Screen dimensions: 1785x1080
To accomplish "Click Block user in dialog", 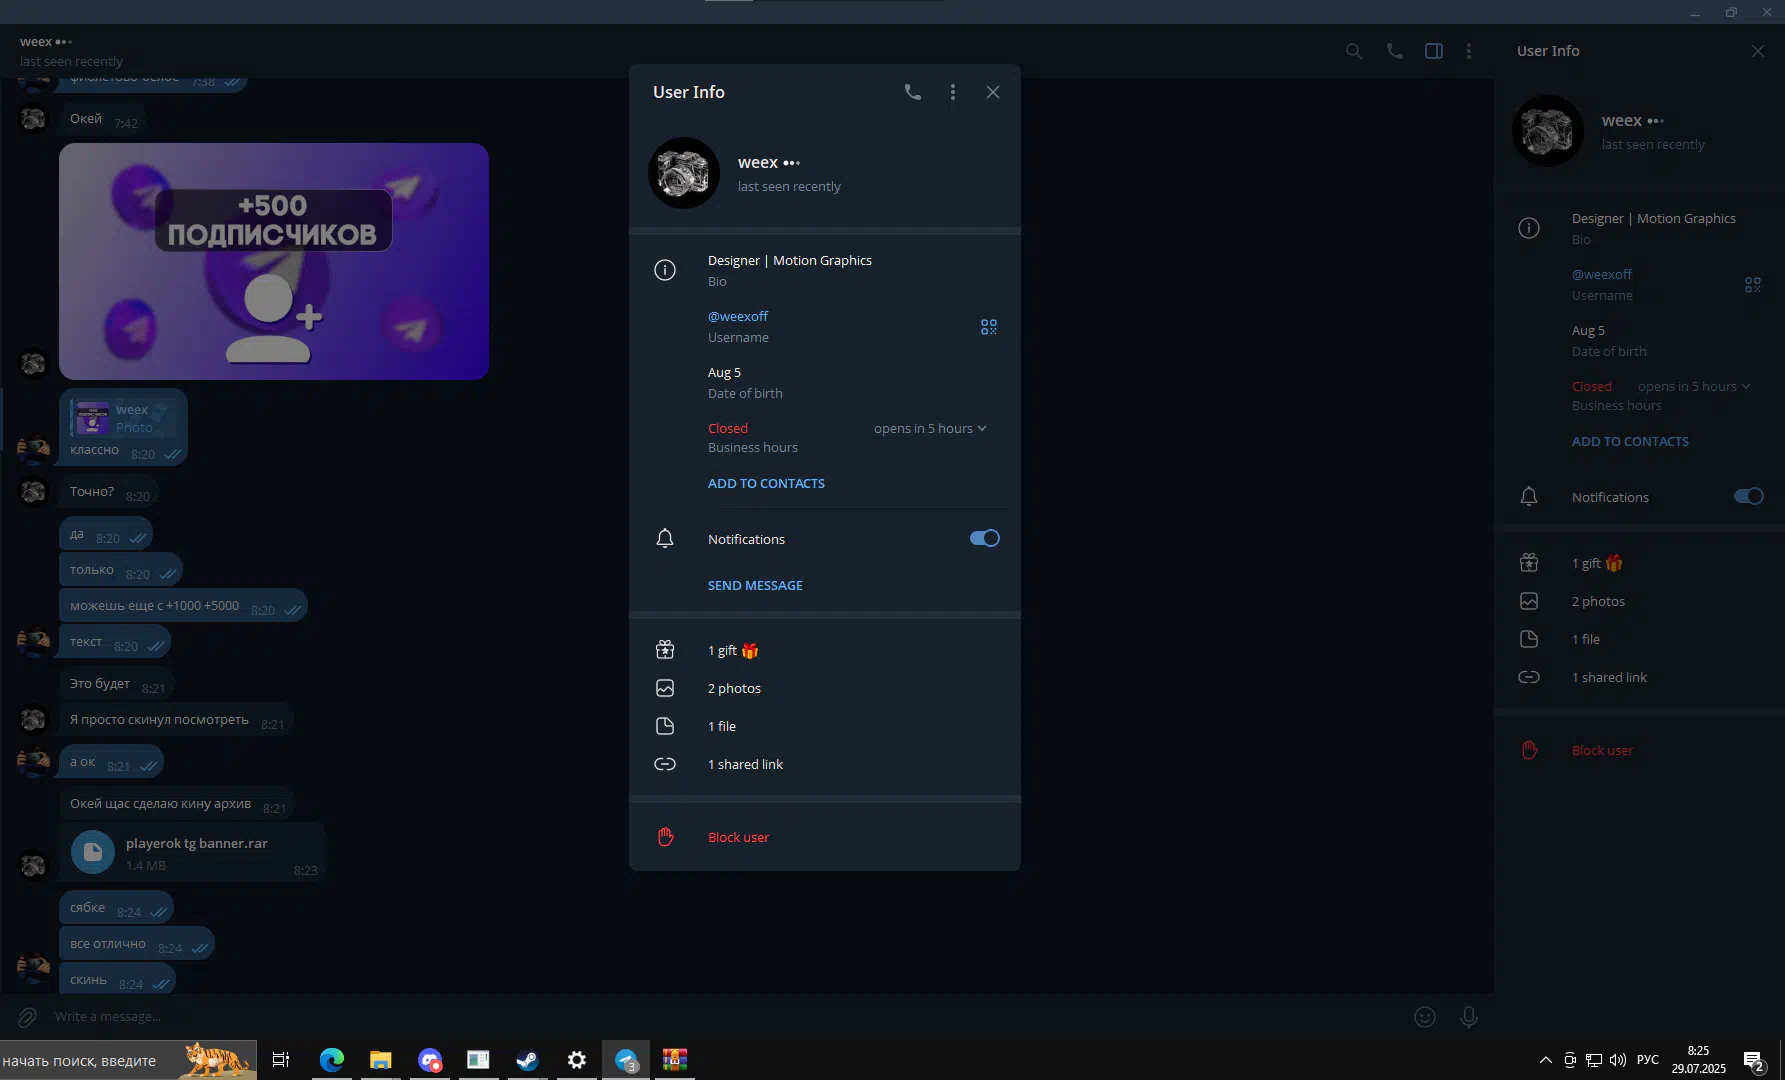I will (x=738, y=837).
